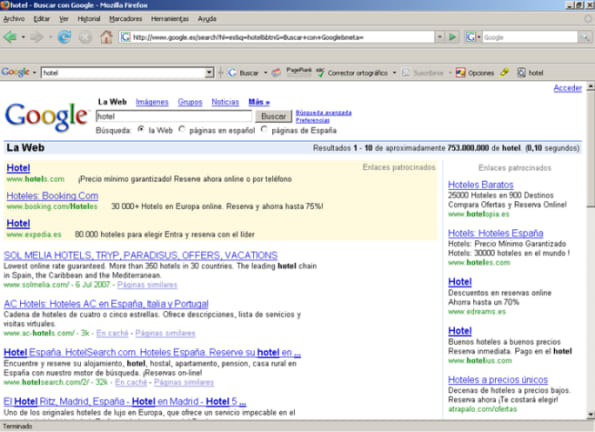
Task: Open the Editar menu
Action: click(41, 19)
